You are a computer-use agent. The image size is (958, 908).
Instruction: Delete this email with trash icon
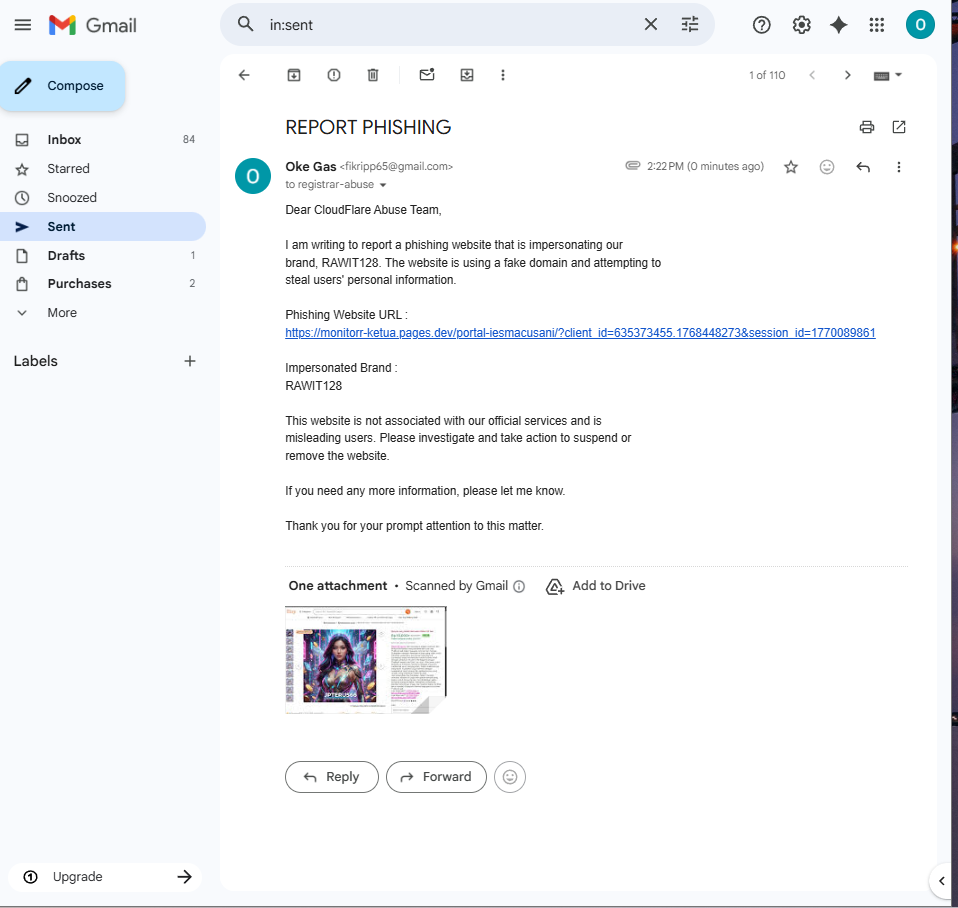pyautogui.click(x=373, y=75)
